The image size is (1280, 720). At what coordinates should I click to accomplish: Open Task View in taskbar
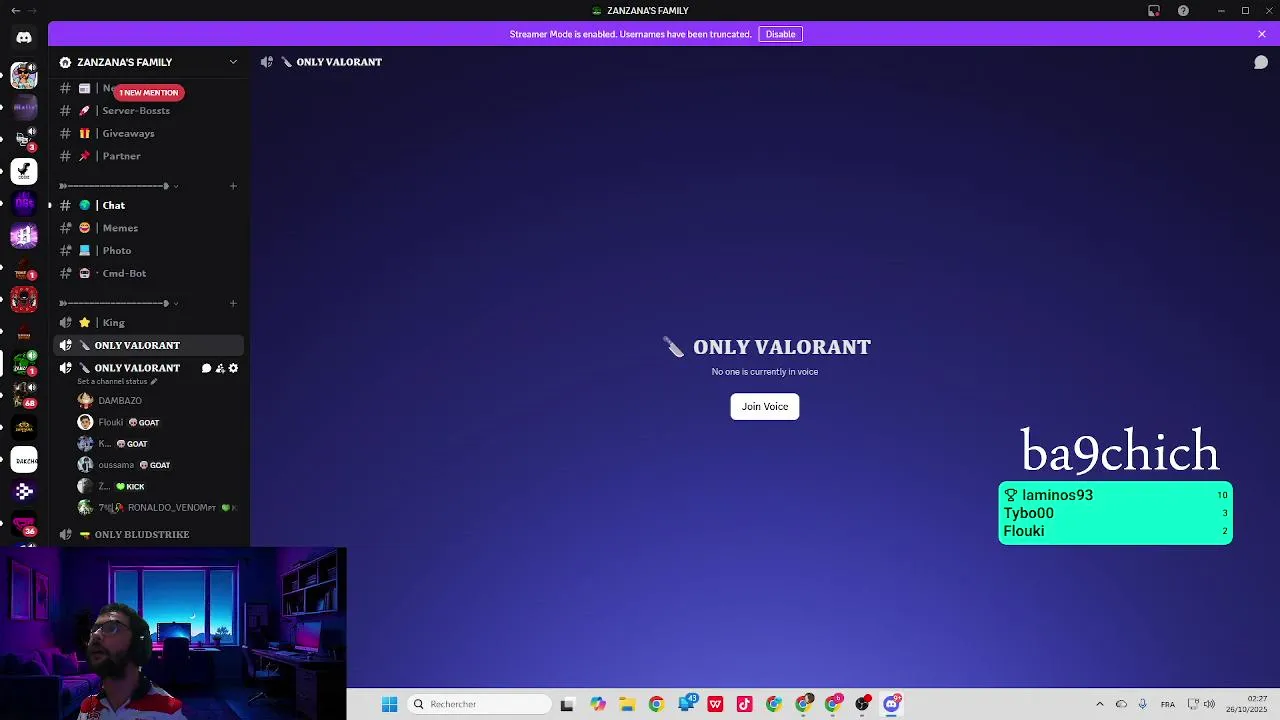click(567, 704)
